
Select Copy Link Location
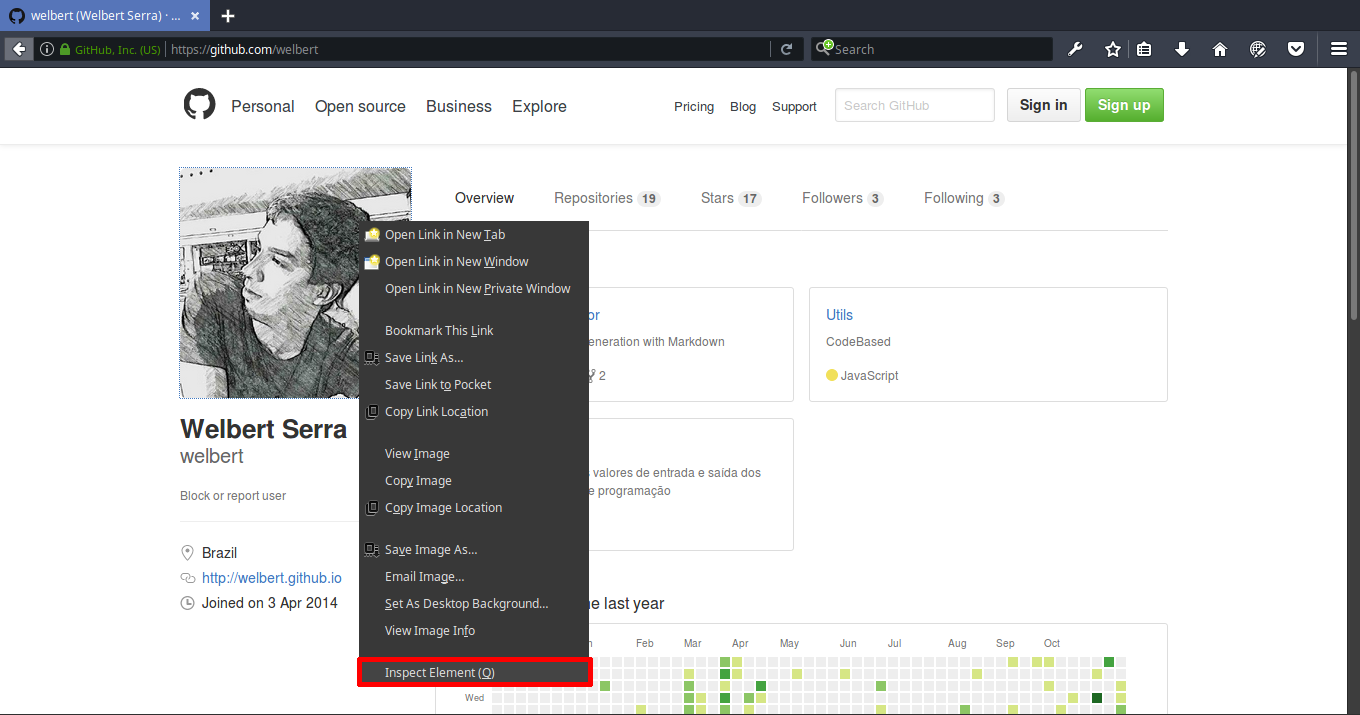coord(474,412)
